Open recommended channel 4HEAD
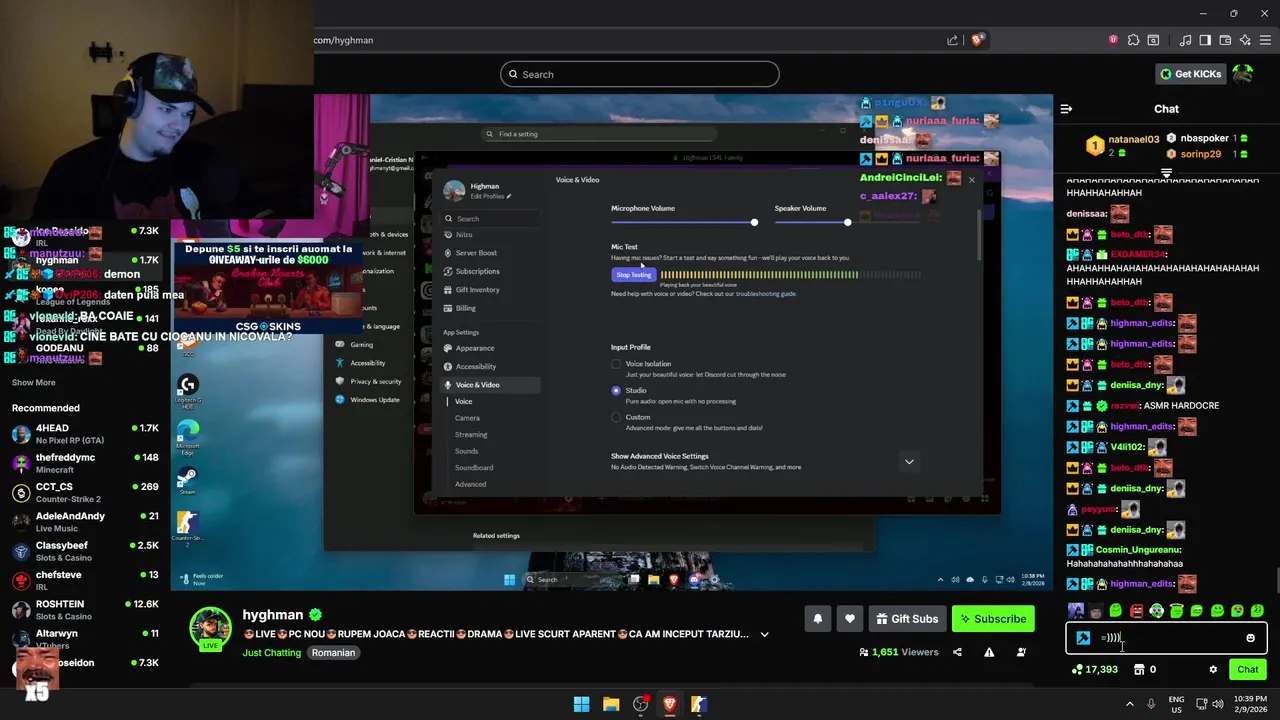This screenshot has height=720, width=1280. tap(85, 434)
